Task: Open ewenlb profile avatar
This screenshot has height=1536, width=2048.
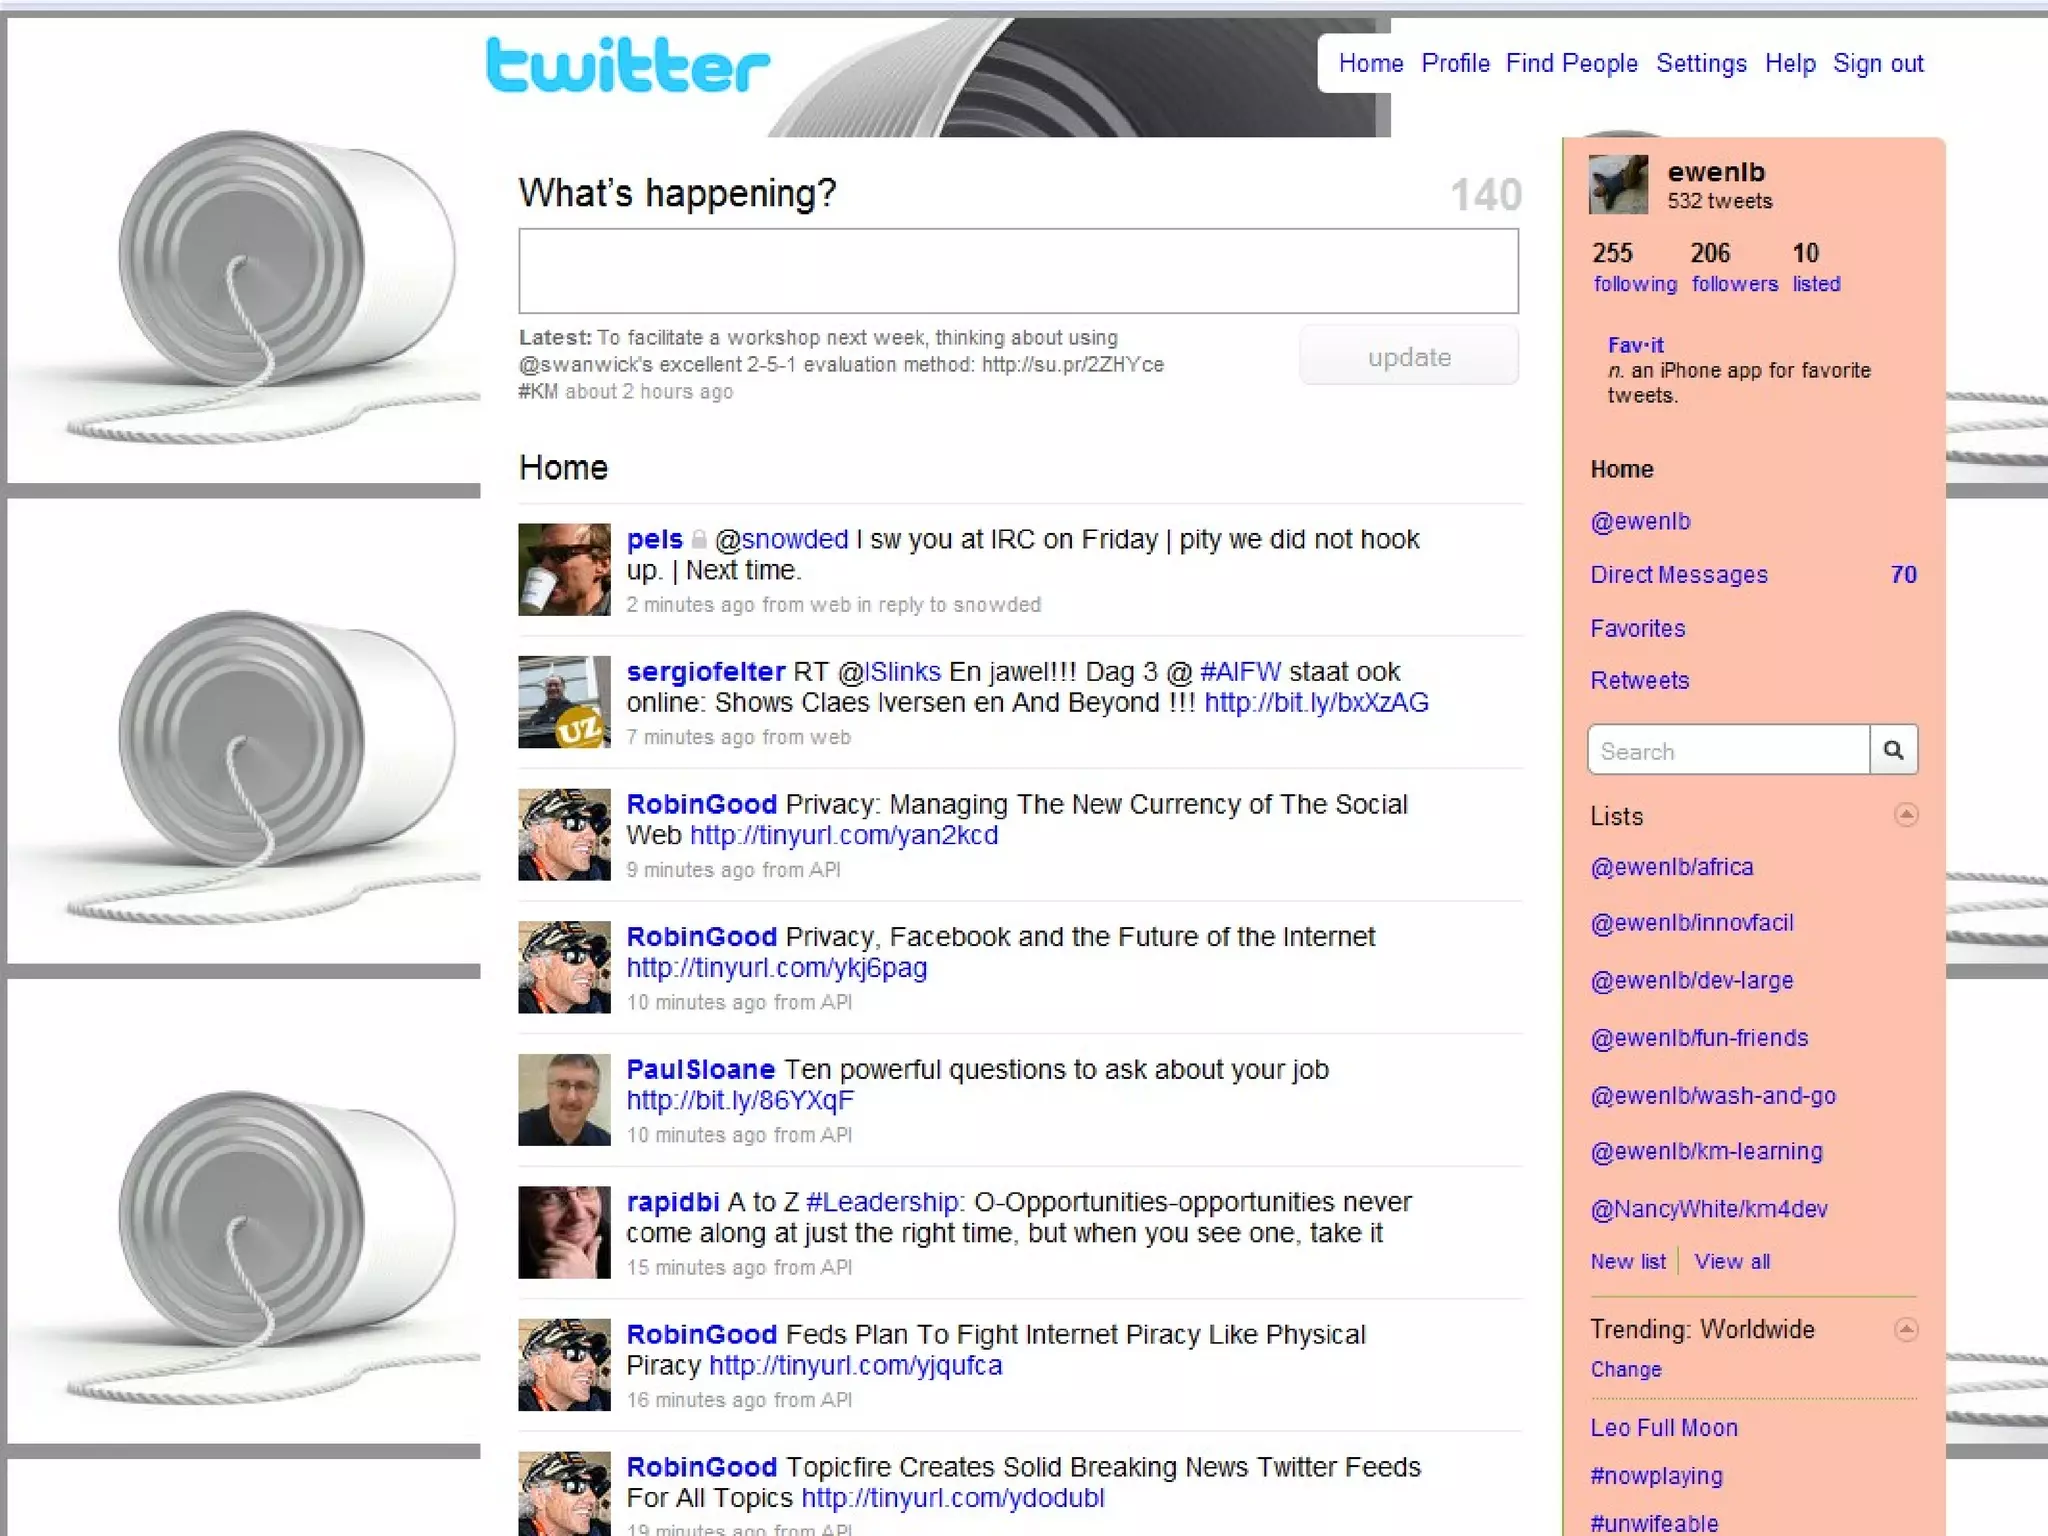Action: tap(1617, 185)
